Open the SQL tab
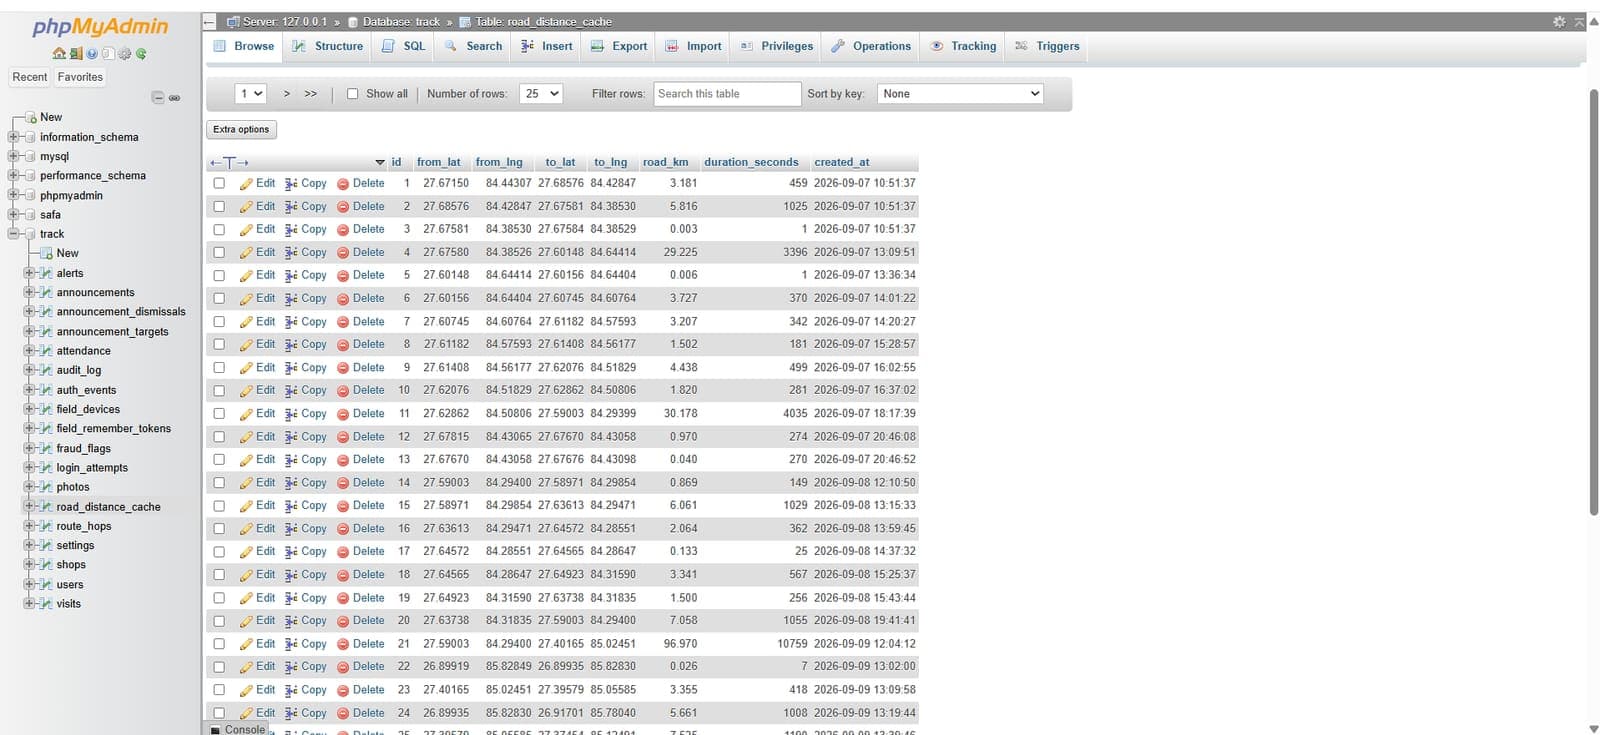Viewport: 1600px width, 735px height. [x=404, y=46]
